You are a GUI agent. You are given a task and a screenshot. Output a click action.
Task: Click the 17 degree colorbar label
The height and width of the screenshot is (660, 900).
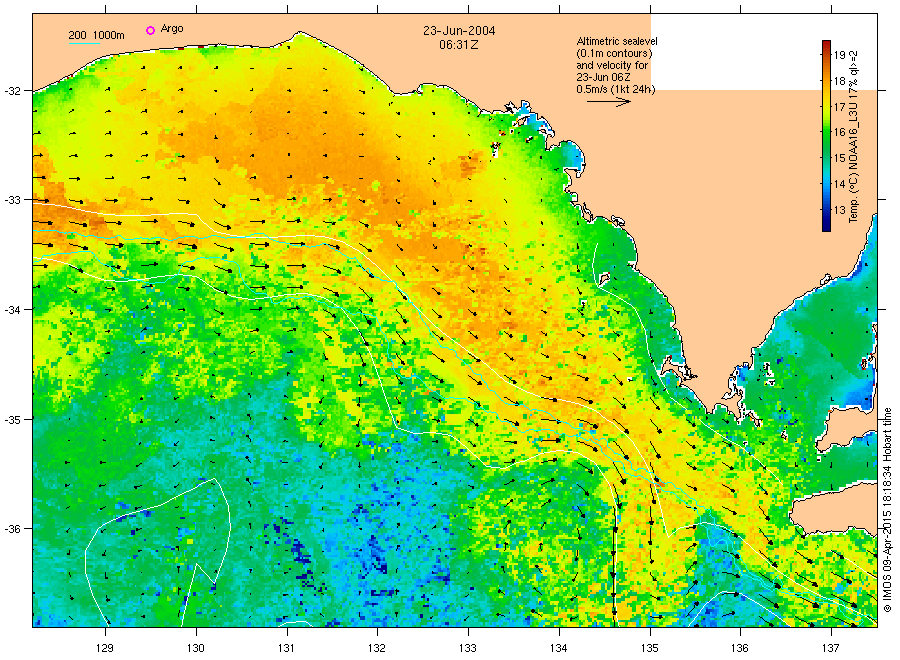(x=840, y=107)
